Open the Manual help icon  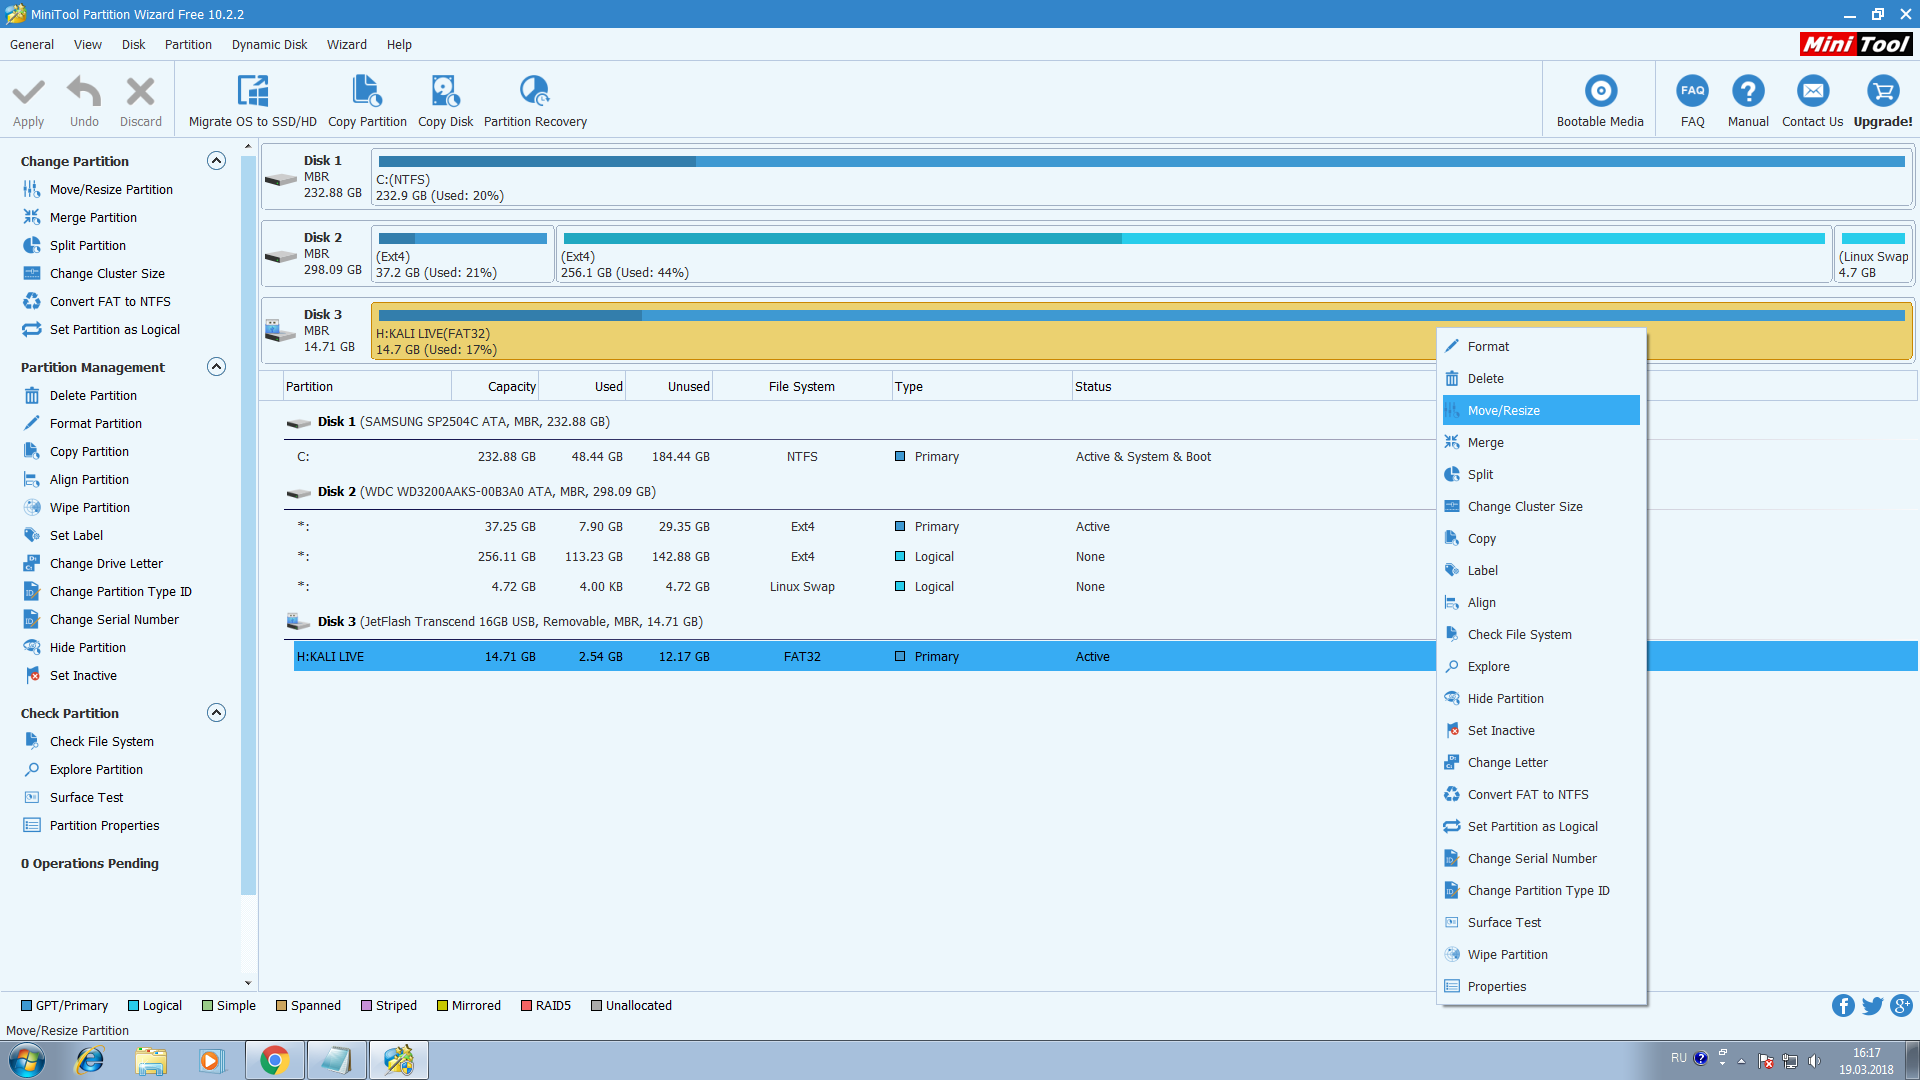(1747, 91)
